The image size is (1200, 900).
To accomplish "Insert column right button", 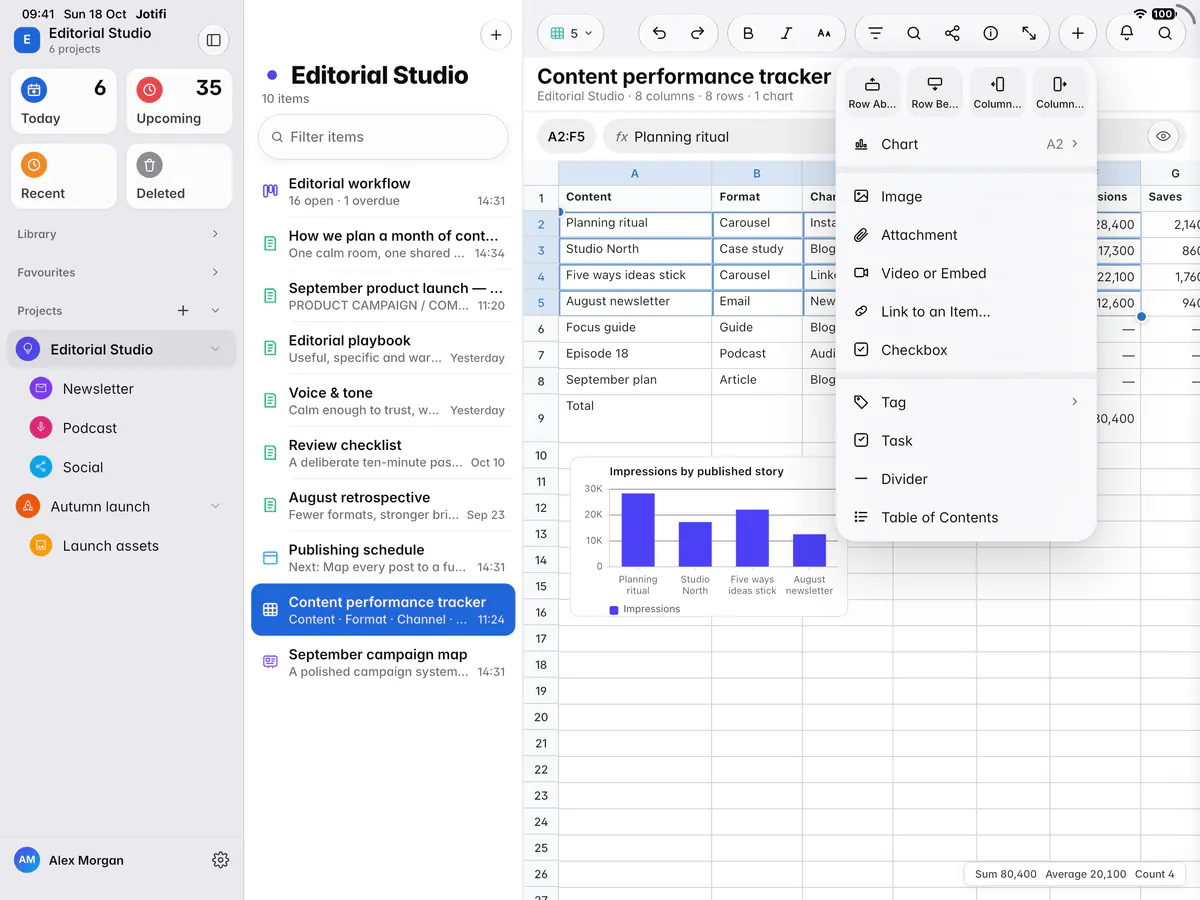I will [1060, 92].
